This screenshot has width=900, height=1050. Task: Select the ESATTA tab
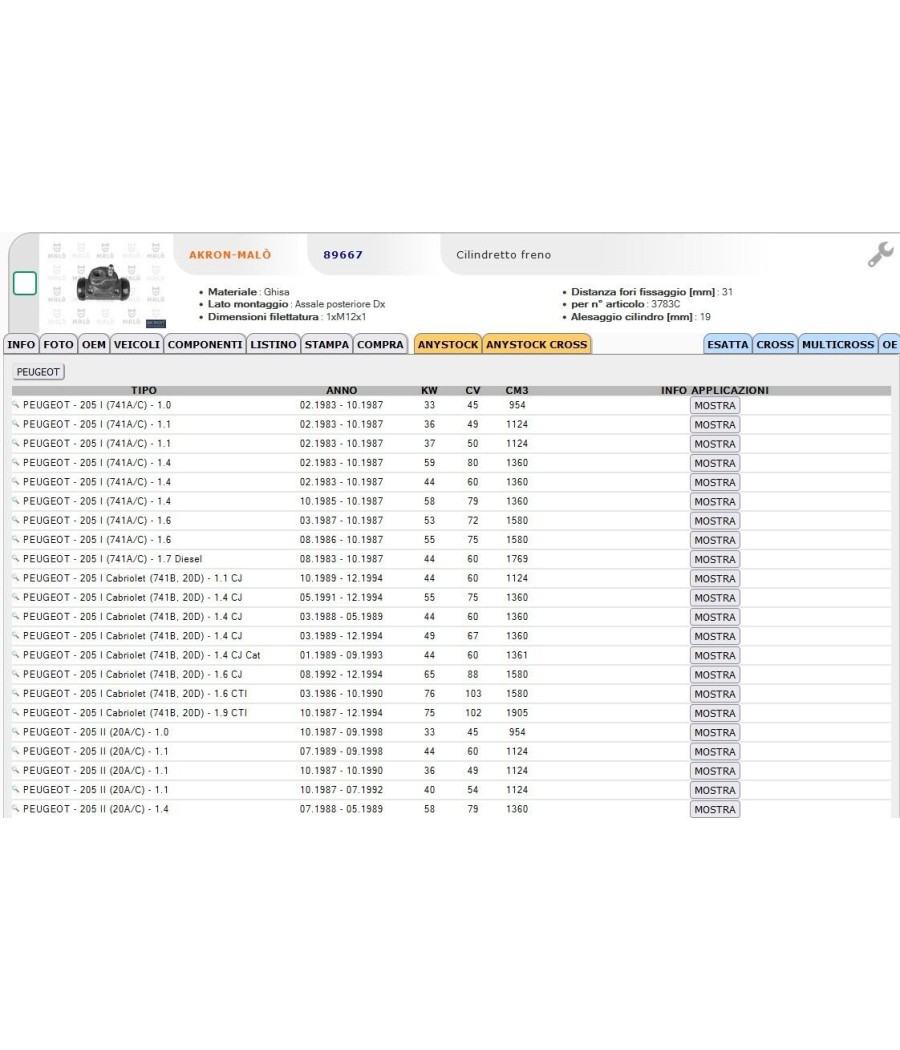coord(728,344)
